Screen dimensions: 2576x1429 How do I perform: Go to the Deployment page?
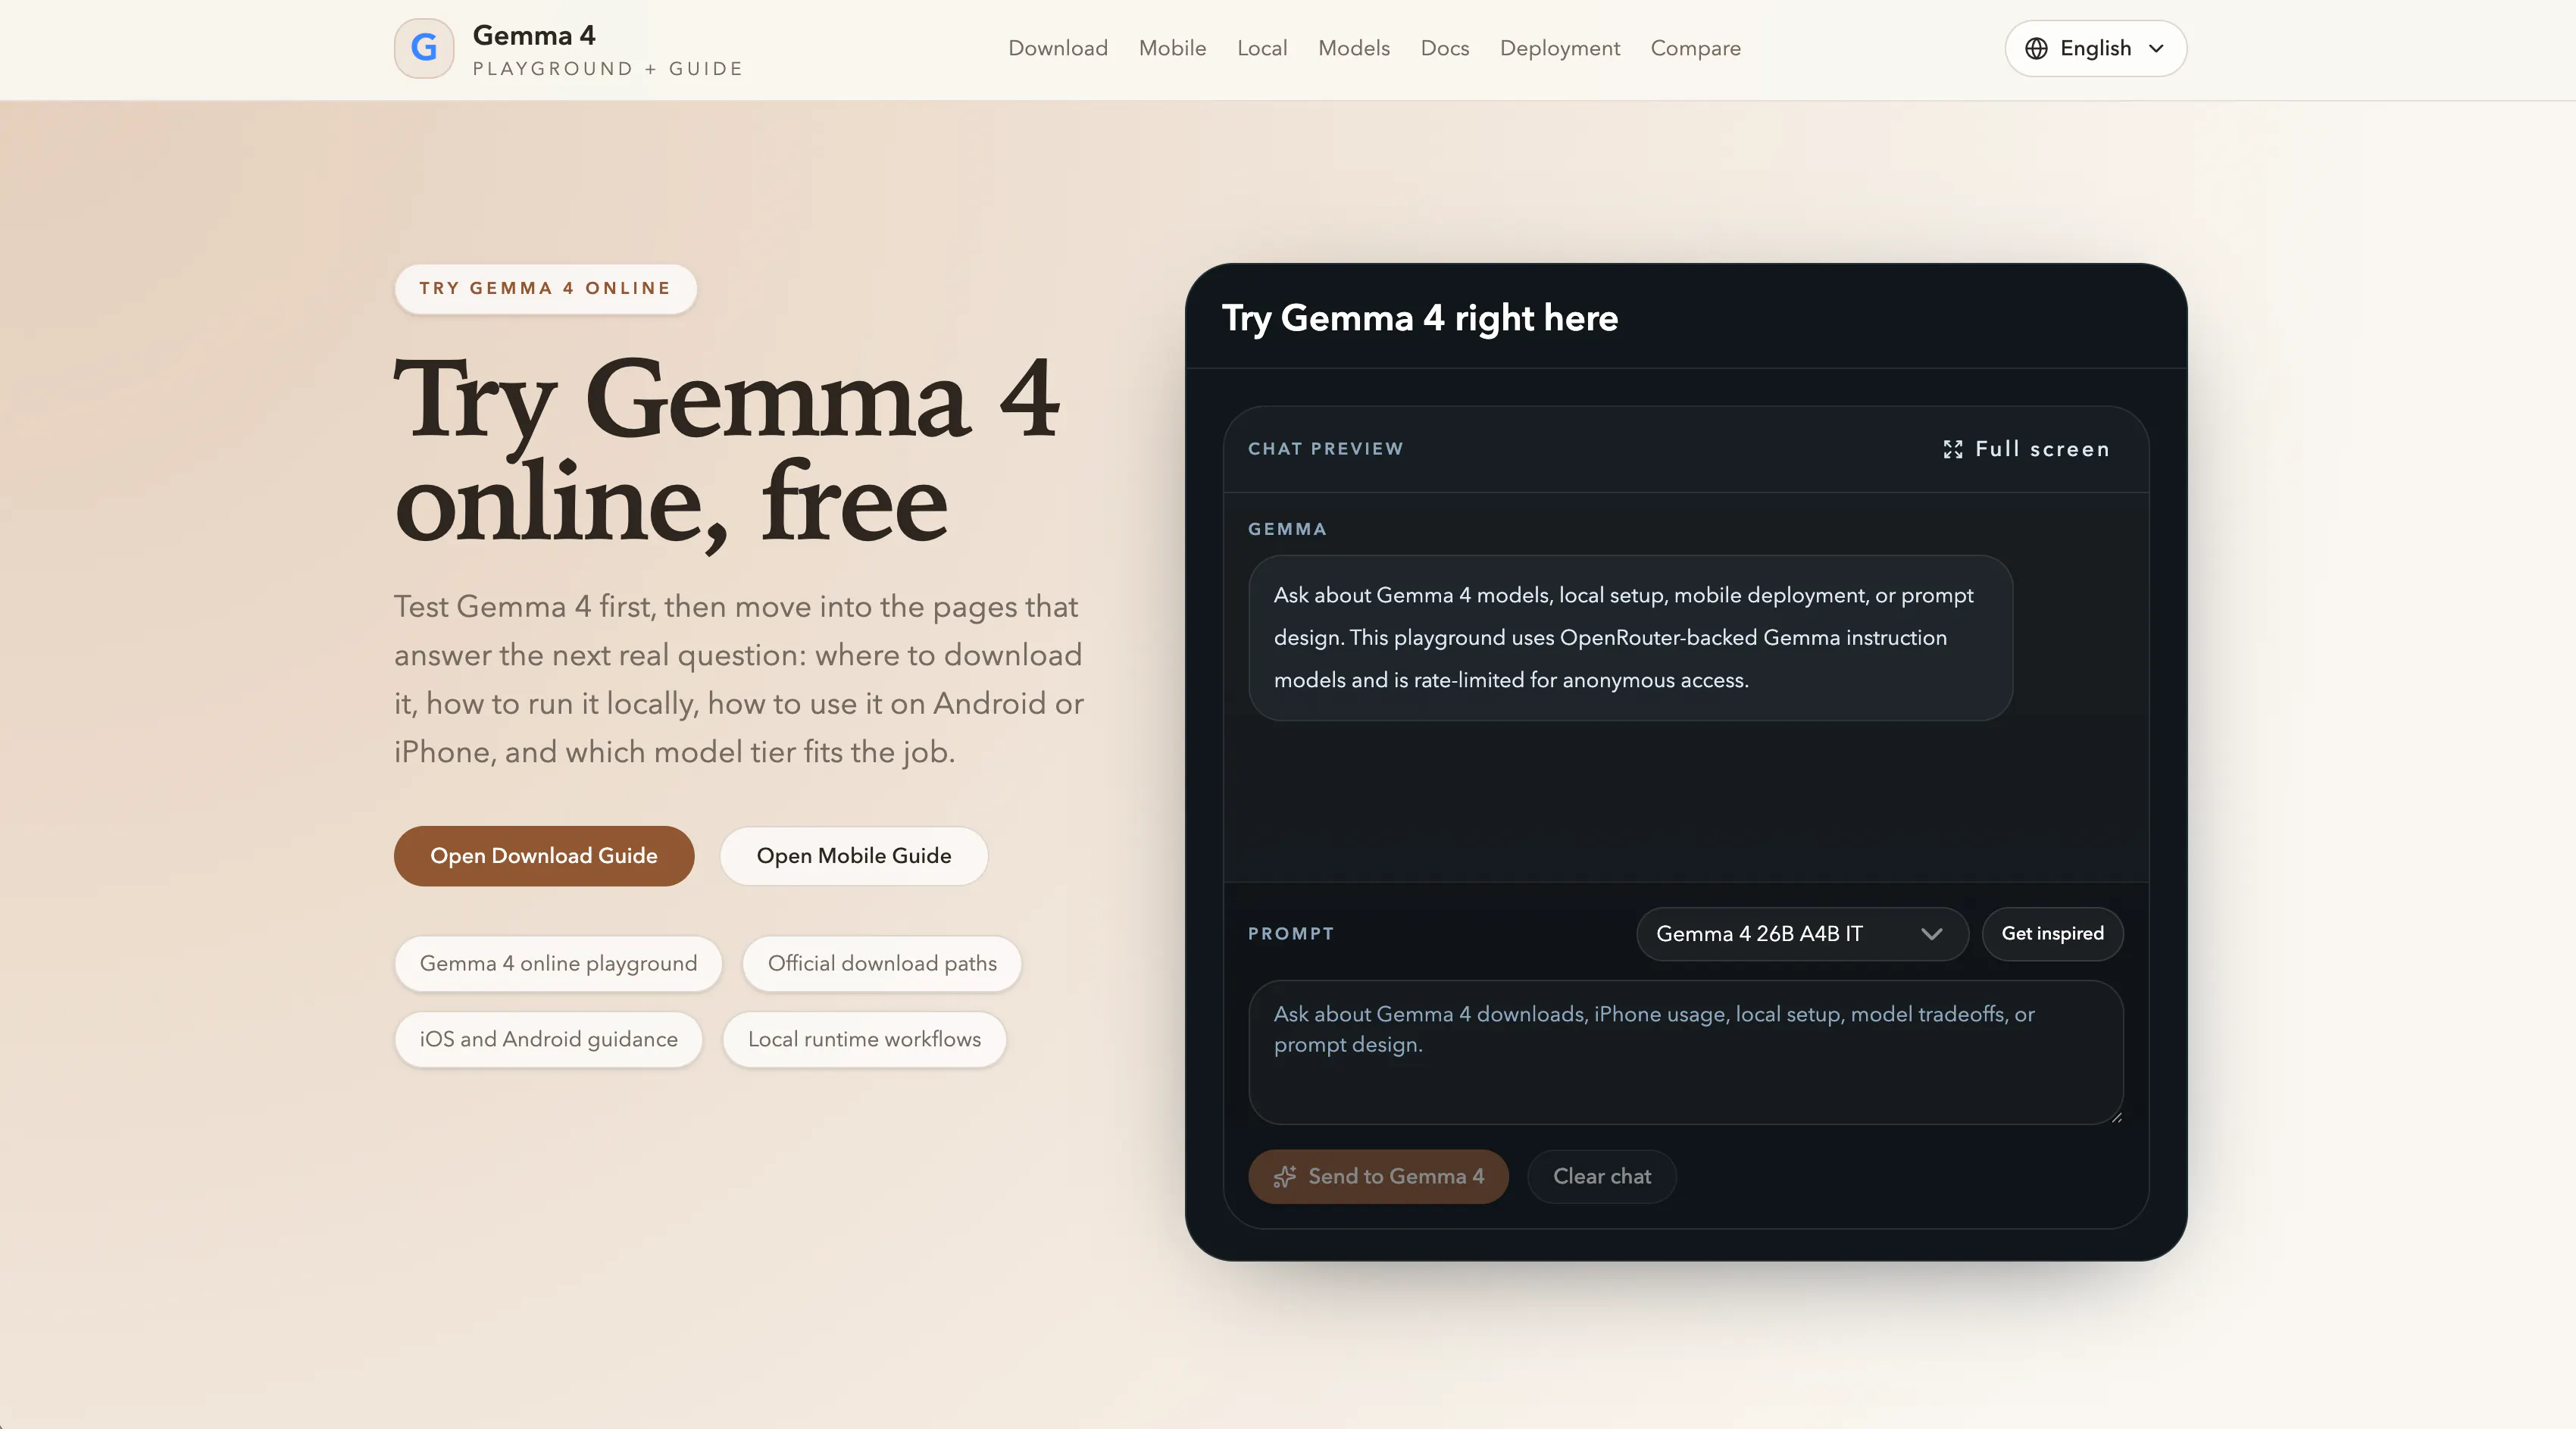[x=1559, y=48]
